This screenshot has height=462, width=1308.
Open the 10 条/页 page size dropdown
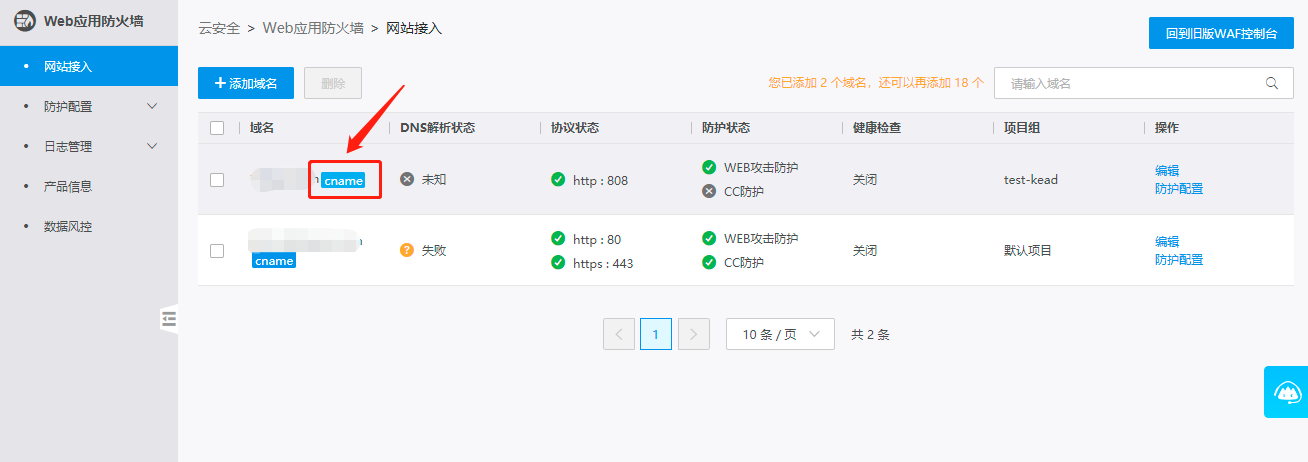click(780, 334)
